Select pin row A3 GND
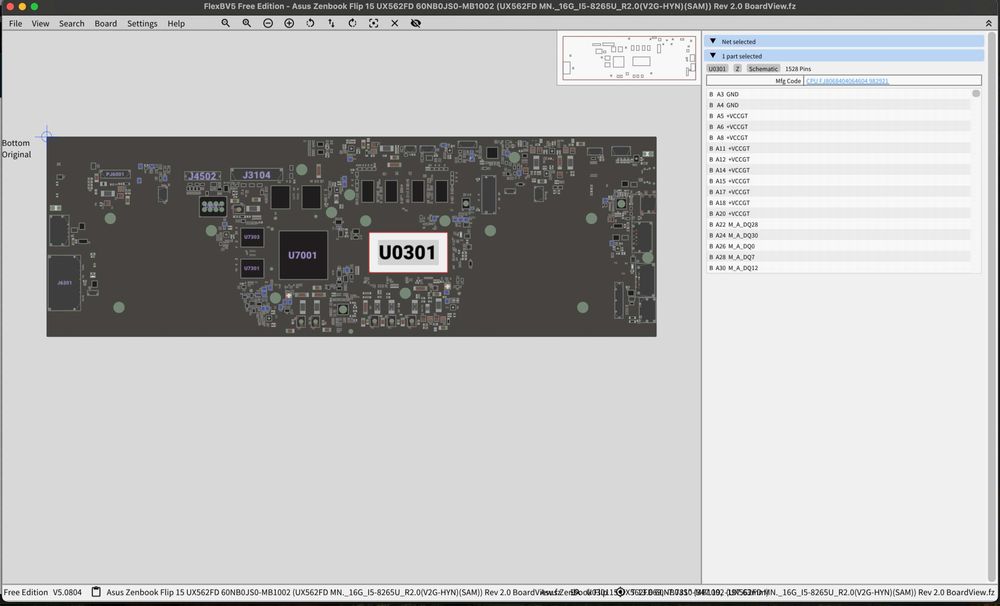The width and height of the screenshot is (1000, 606). click(839, 94)
